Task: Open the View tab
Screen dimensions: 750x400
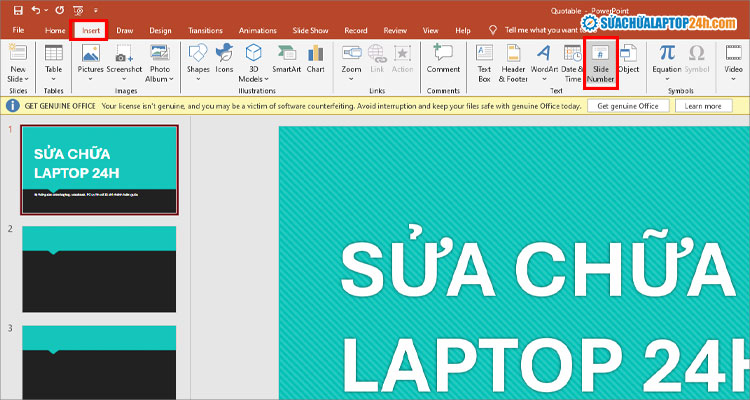Action: [430, 30]
